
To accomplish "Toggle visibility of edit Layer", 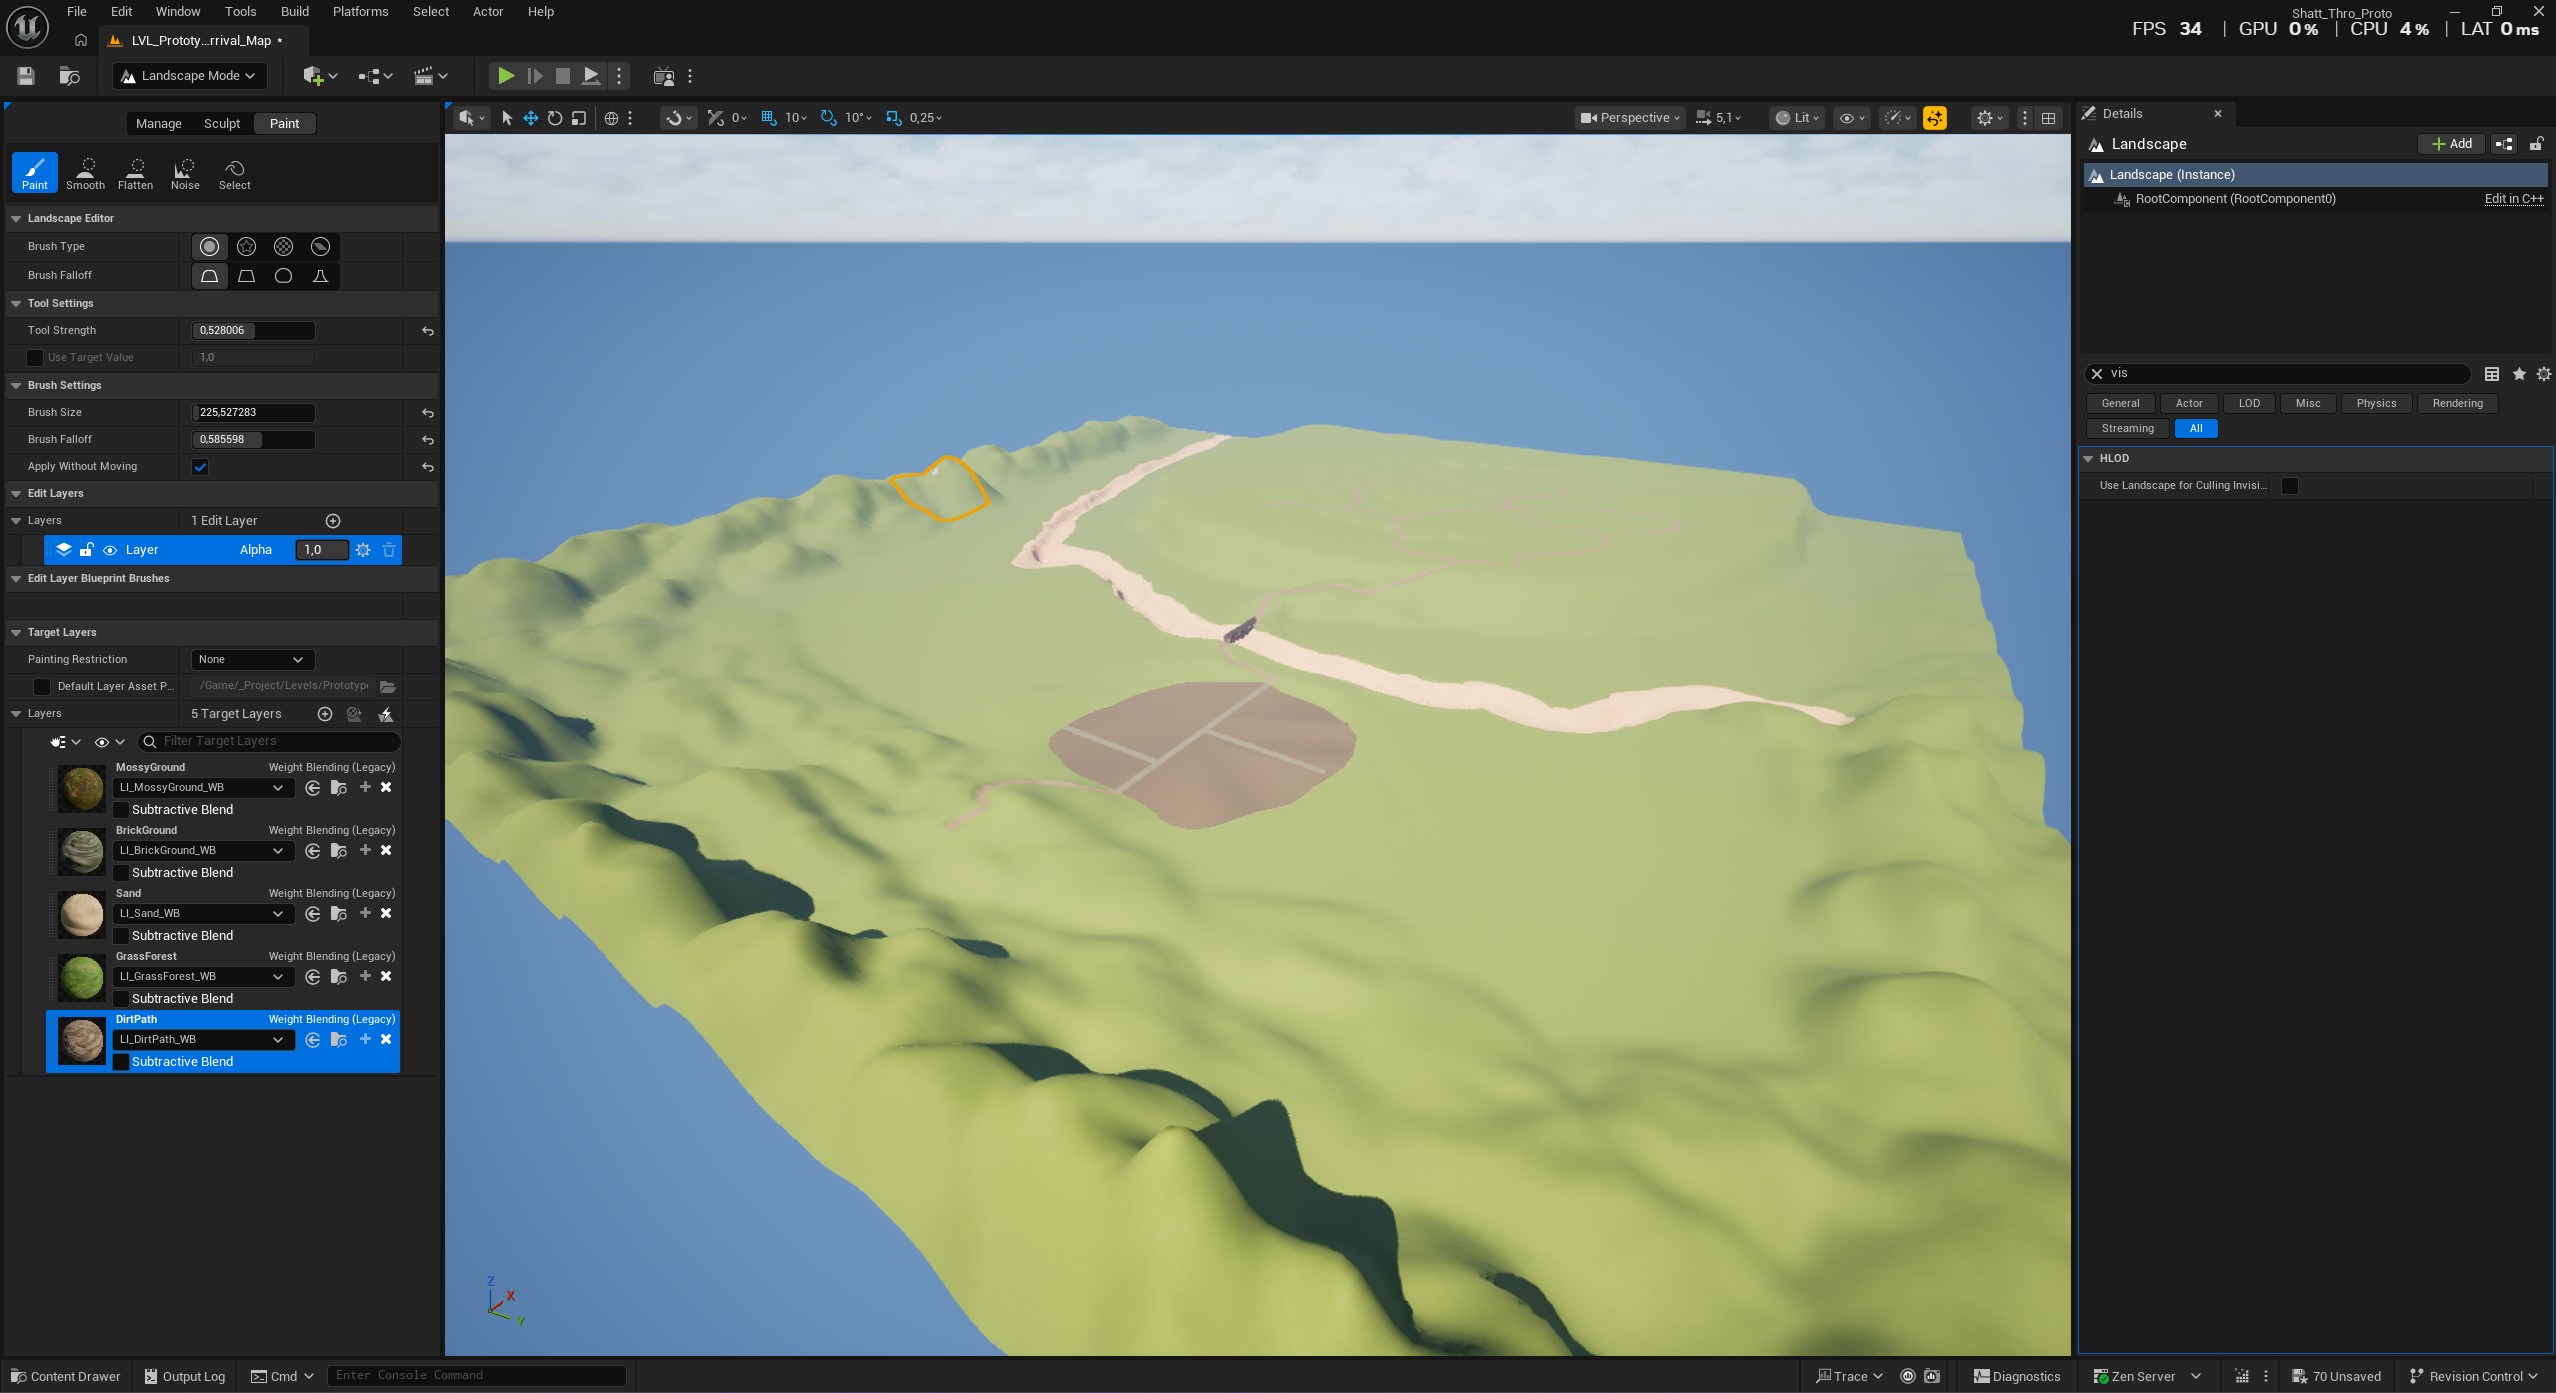I will coord(110,550).
